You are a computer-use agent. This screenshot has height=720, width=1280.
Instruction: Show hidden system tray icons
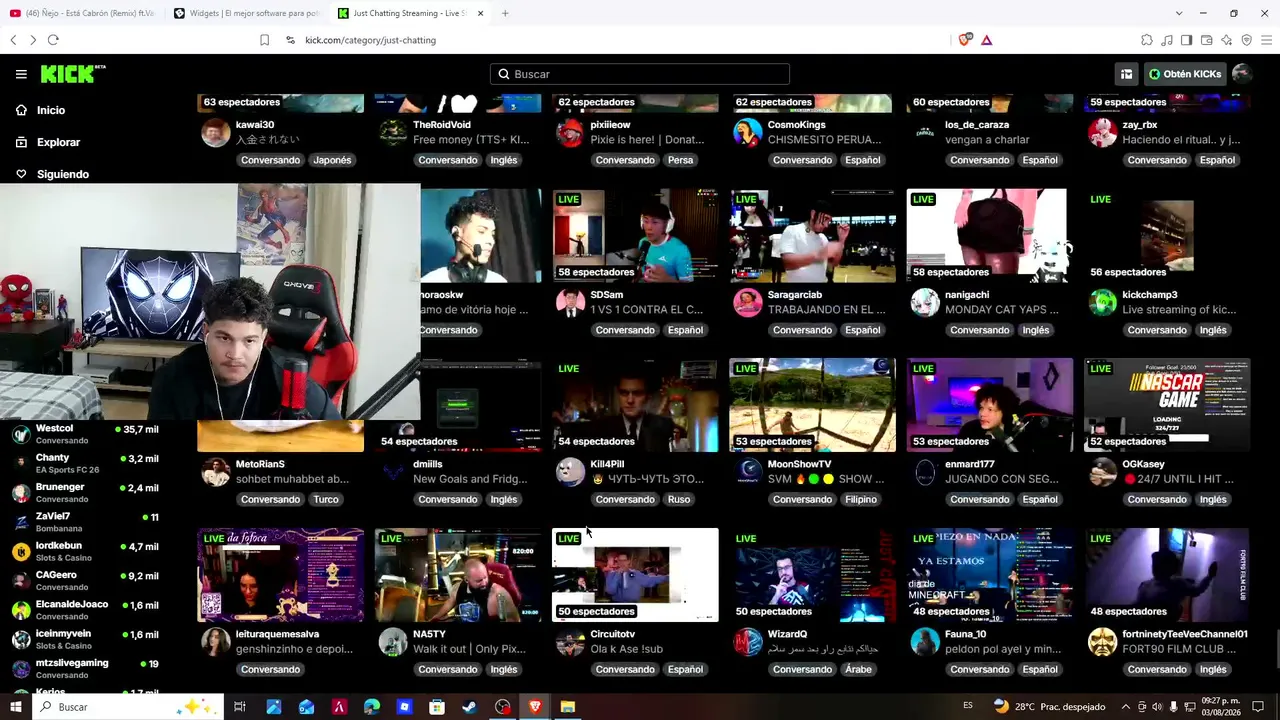pyautogui.click(x=1125, y=707)
